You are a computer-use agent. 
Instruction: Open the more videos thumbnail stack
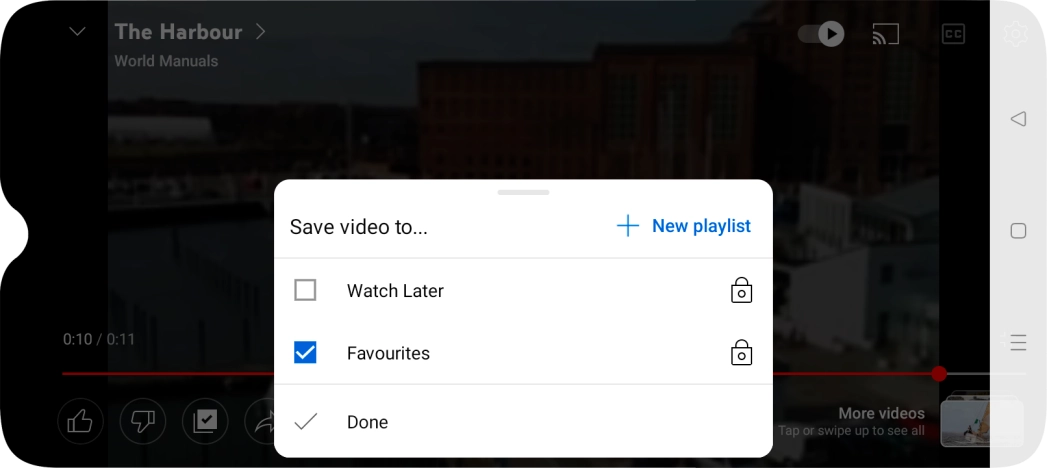click(982, 419)
